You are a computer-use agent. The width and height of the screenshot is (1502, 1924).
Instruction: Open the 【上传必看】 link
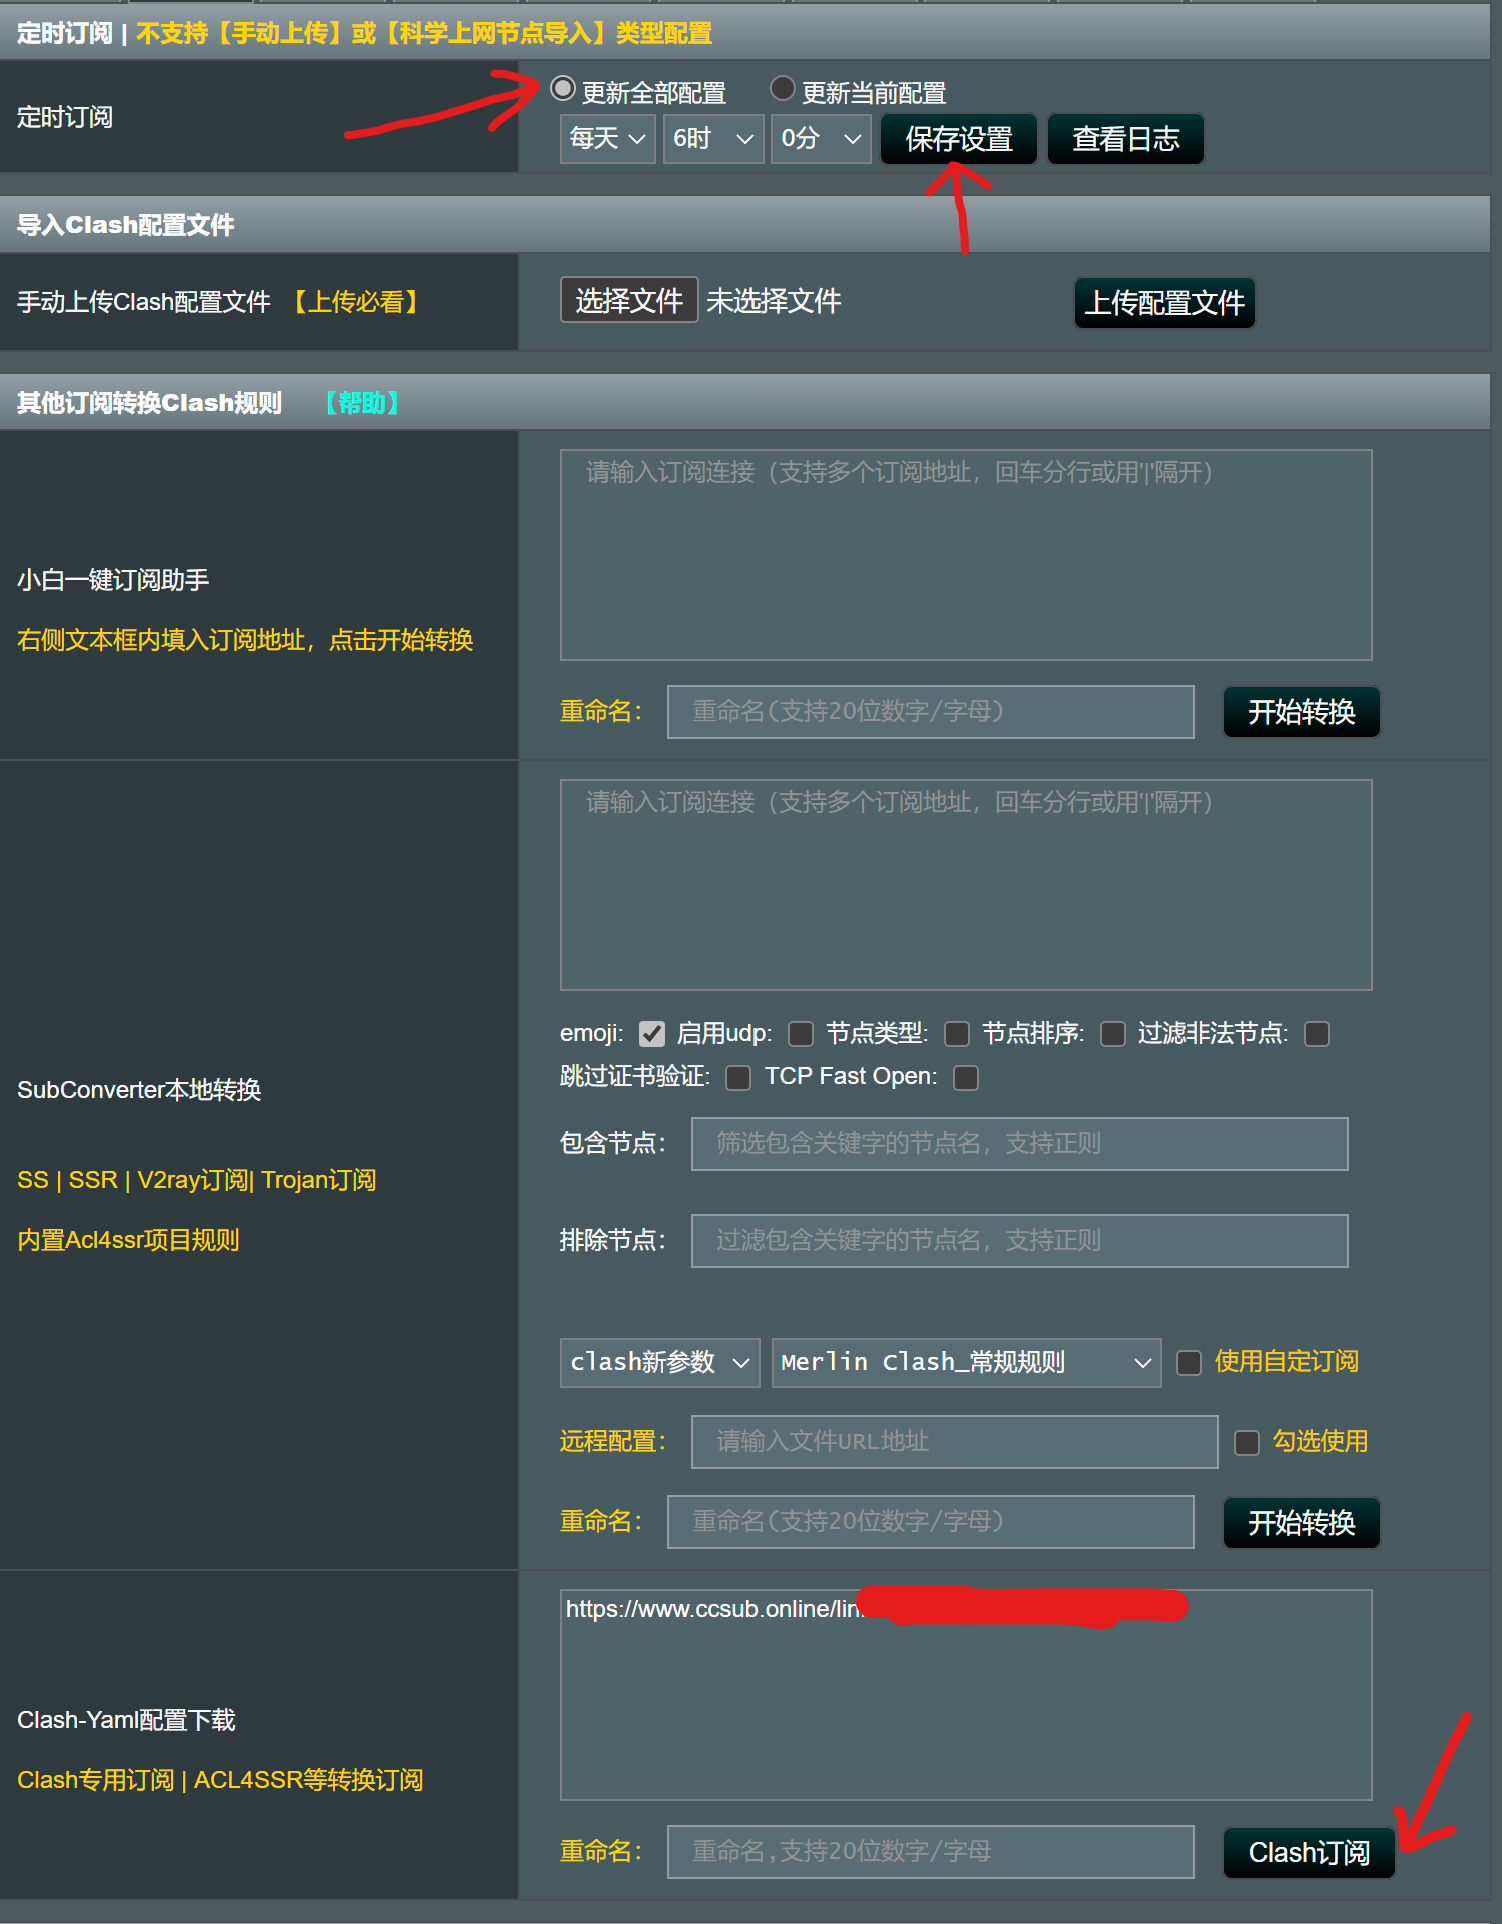point(355,302)
